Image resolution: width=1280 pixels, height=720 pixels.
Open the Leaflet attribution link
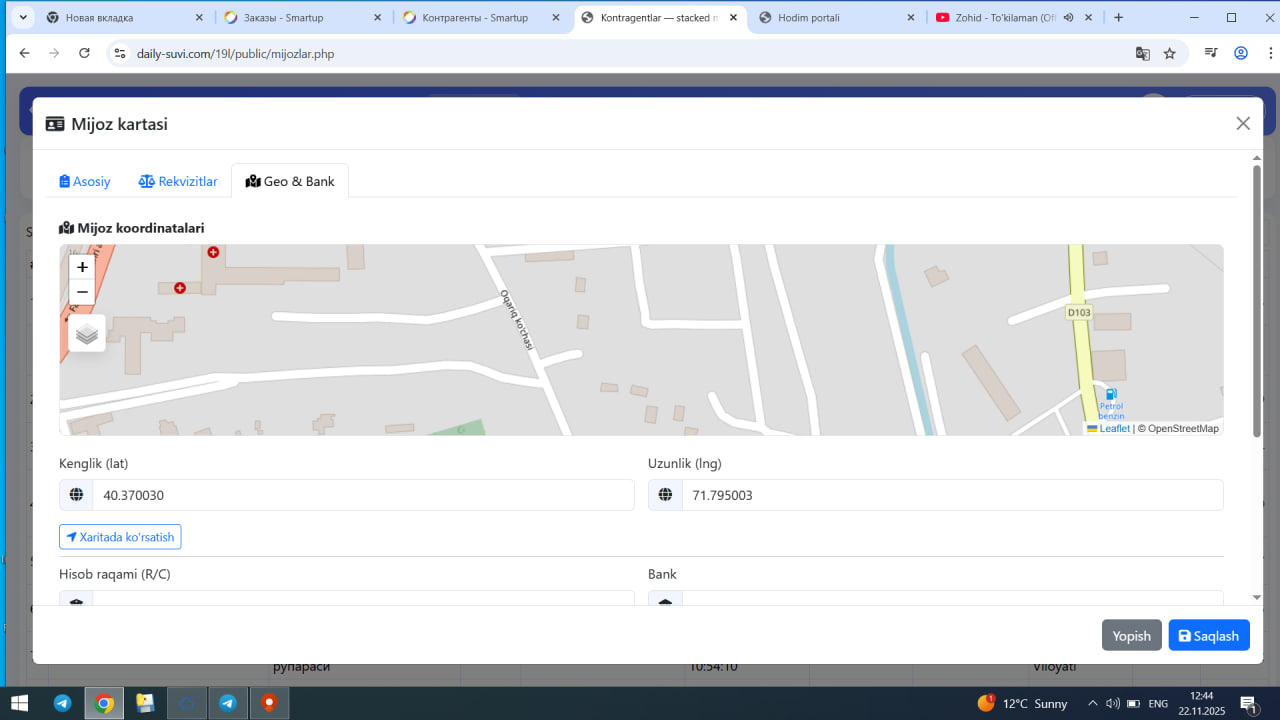pos(1109,428)
